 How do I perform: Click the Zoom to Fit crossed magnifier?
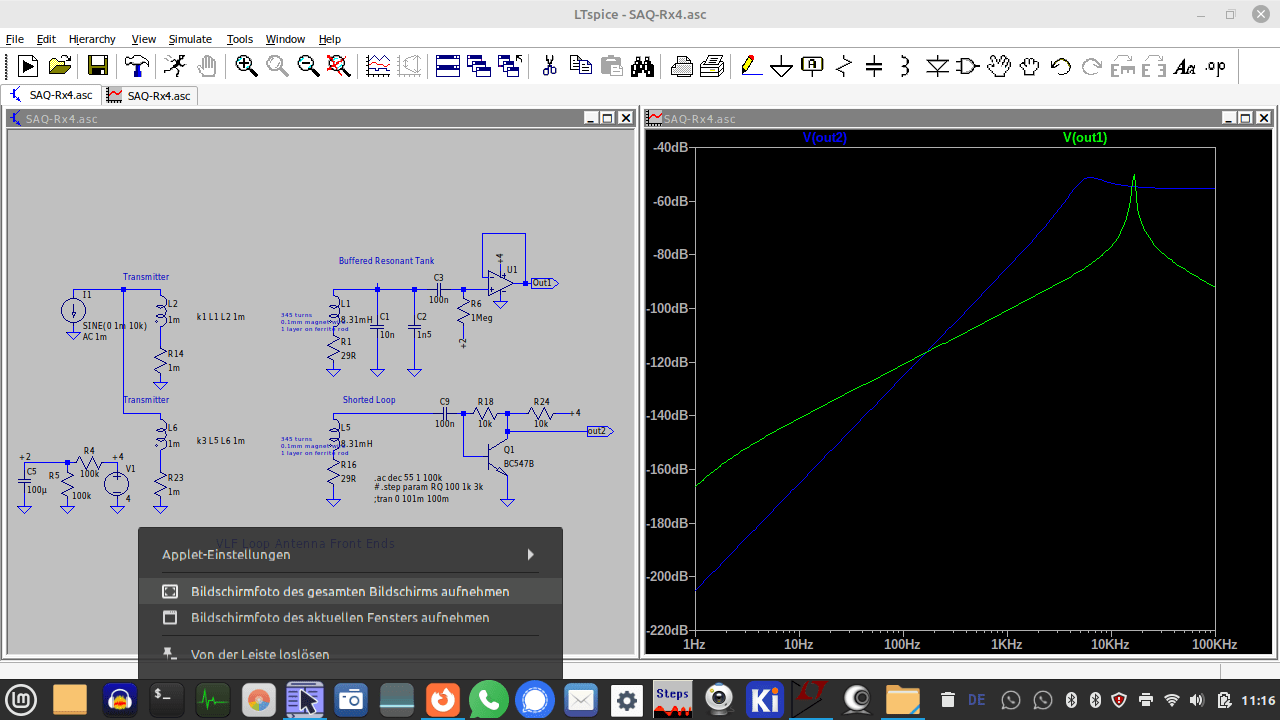point(339,66)
